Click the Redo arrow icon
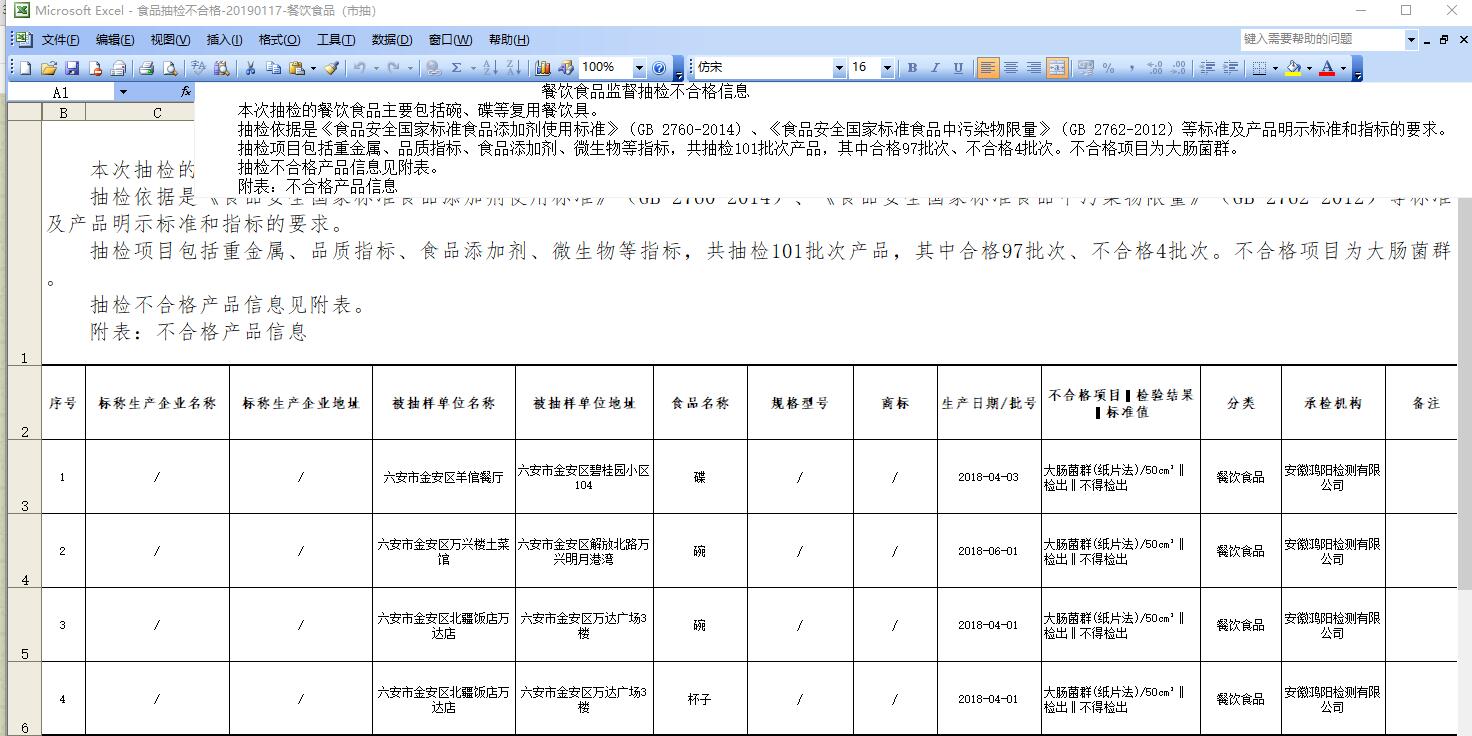This screenshot has height=736, width=1472. pos(394,68)
